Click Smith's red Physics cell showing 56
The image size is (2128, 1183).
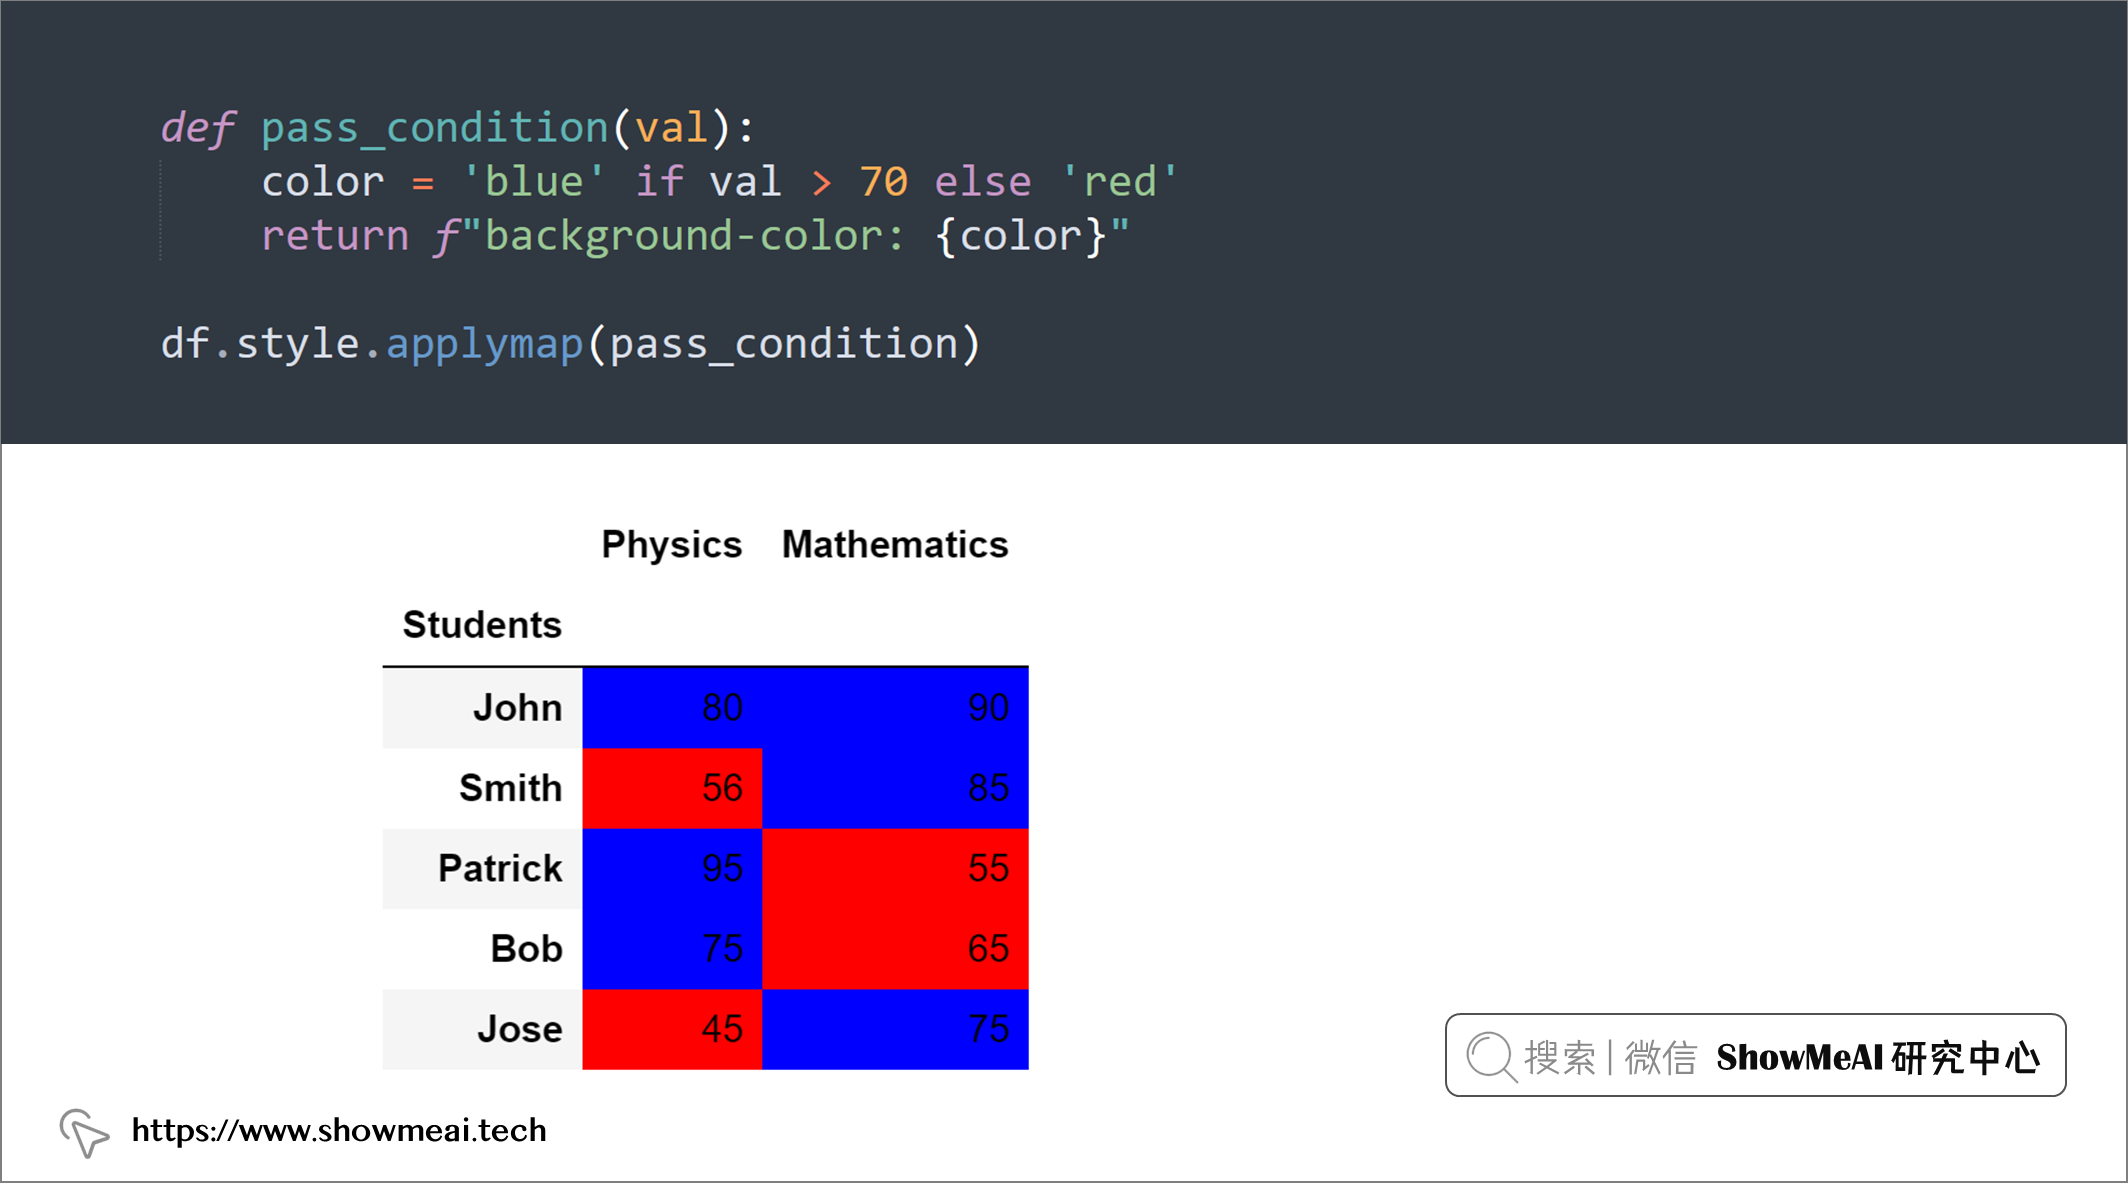click(672, 788)
